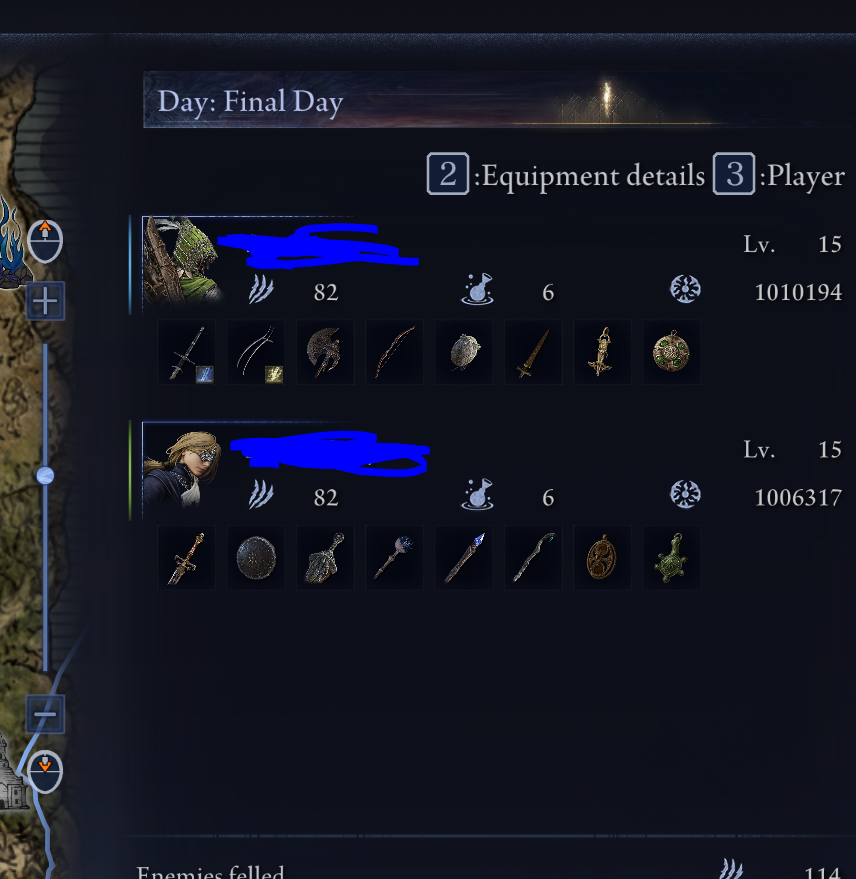Click the mouse scroll-down icon below zoom slider
Screen dimensions: 856x879
click(x=45, y=771)
